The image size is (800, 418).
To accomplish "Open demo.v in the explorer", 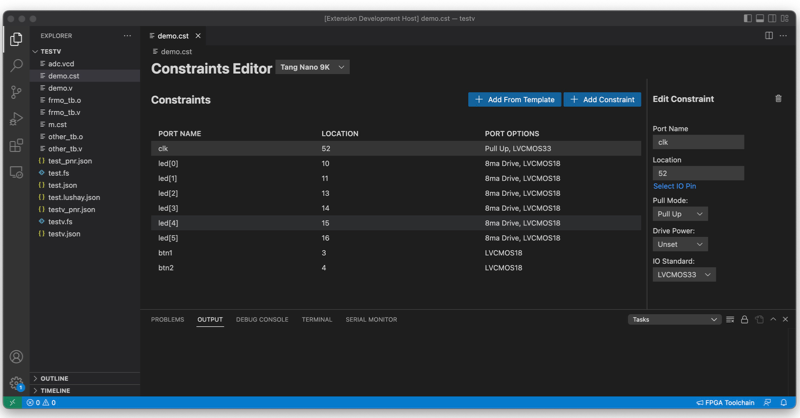I will click(x=85, y=88).
